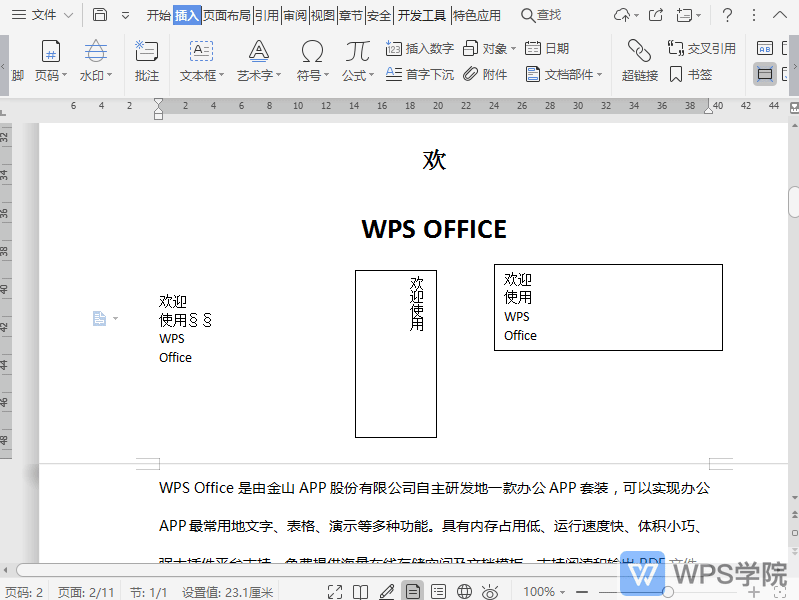Toggle eye protection mode icon
Viewport: 799px width, 600px height.
[490, 592]
